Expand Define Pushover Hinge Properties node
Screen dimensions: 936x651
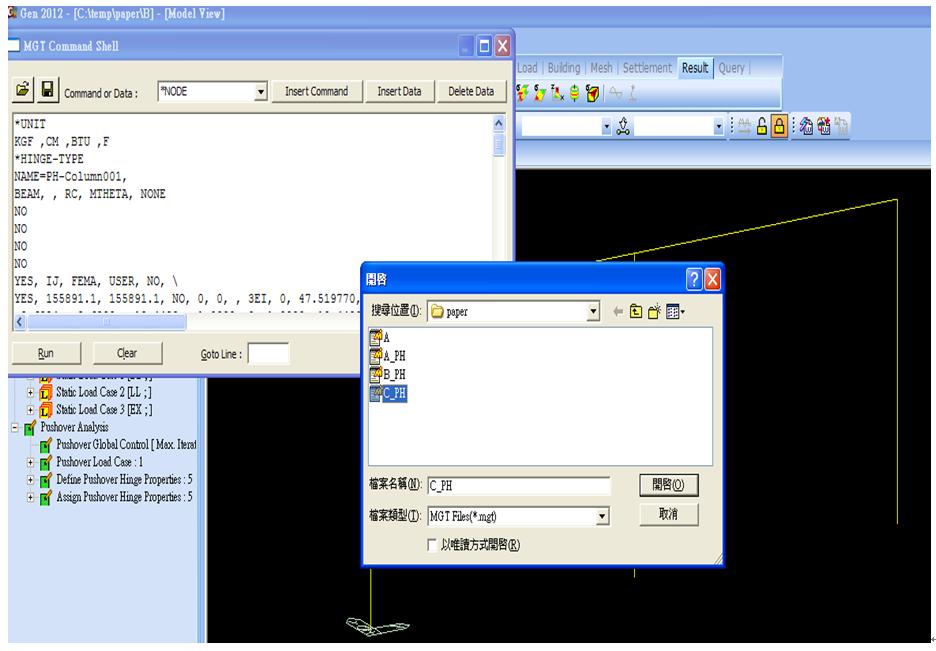point(30,480)
